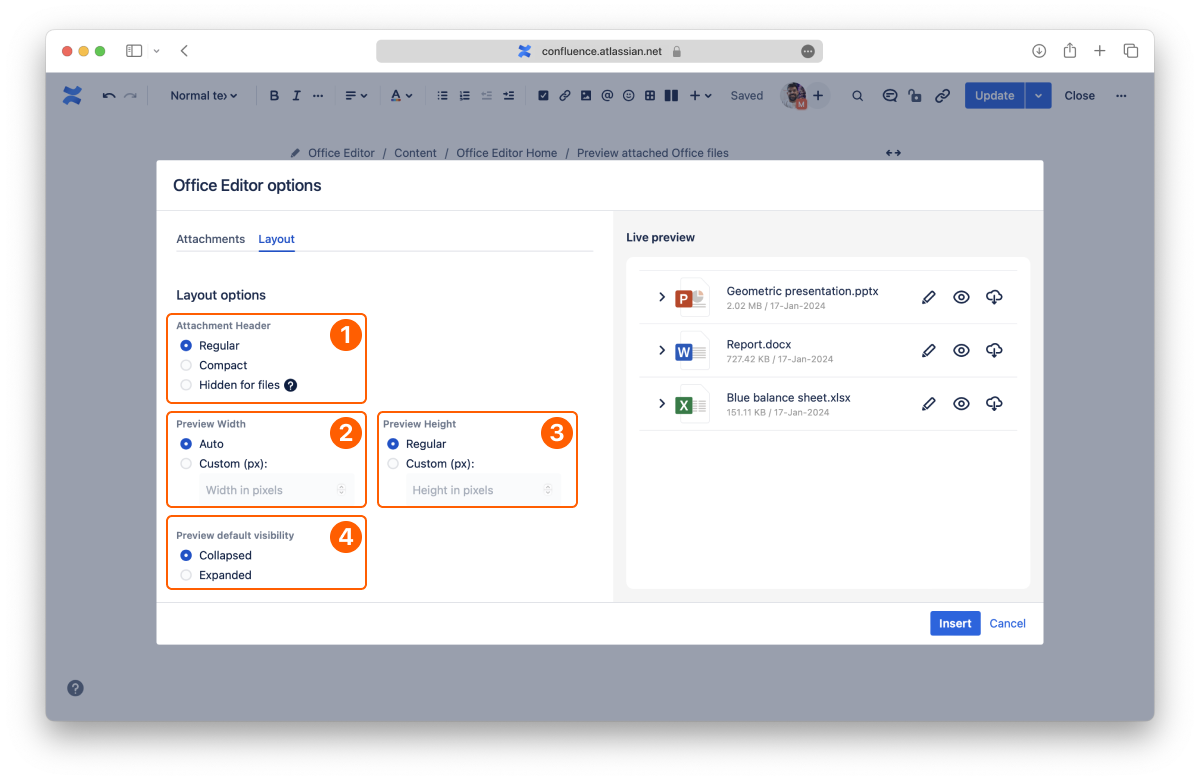Open the text alignment dropdown
The height and width of the screenshot is (780, 1200).
[356, 96]
